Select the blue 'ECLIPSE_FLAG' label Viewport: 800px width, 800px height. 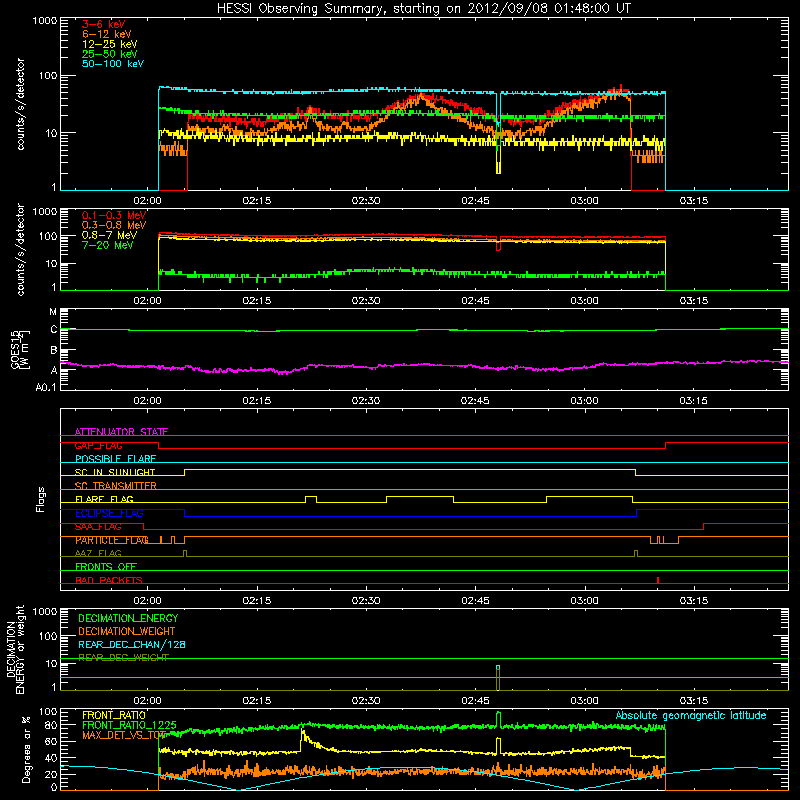click(109, 513)
